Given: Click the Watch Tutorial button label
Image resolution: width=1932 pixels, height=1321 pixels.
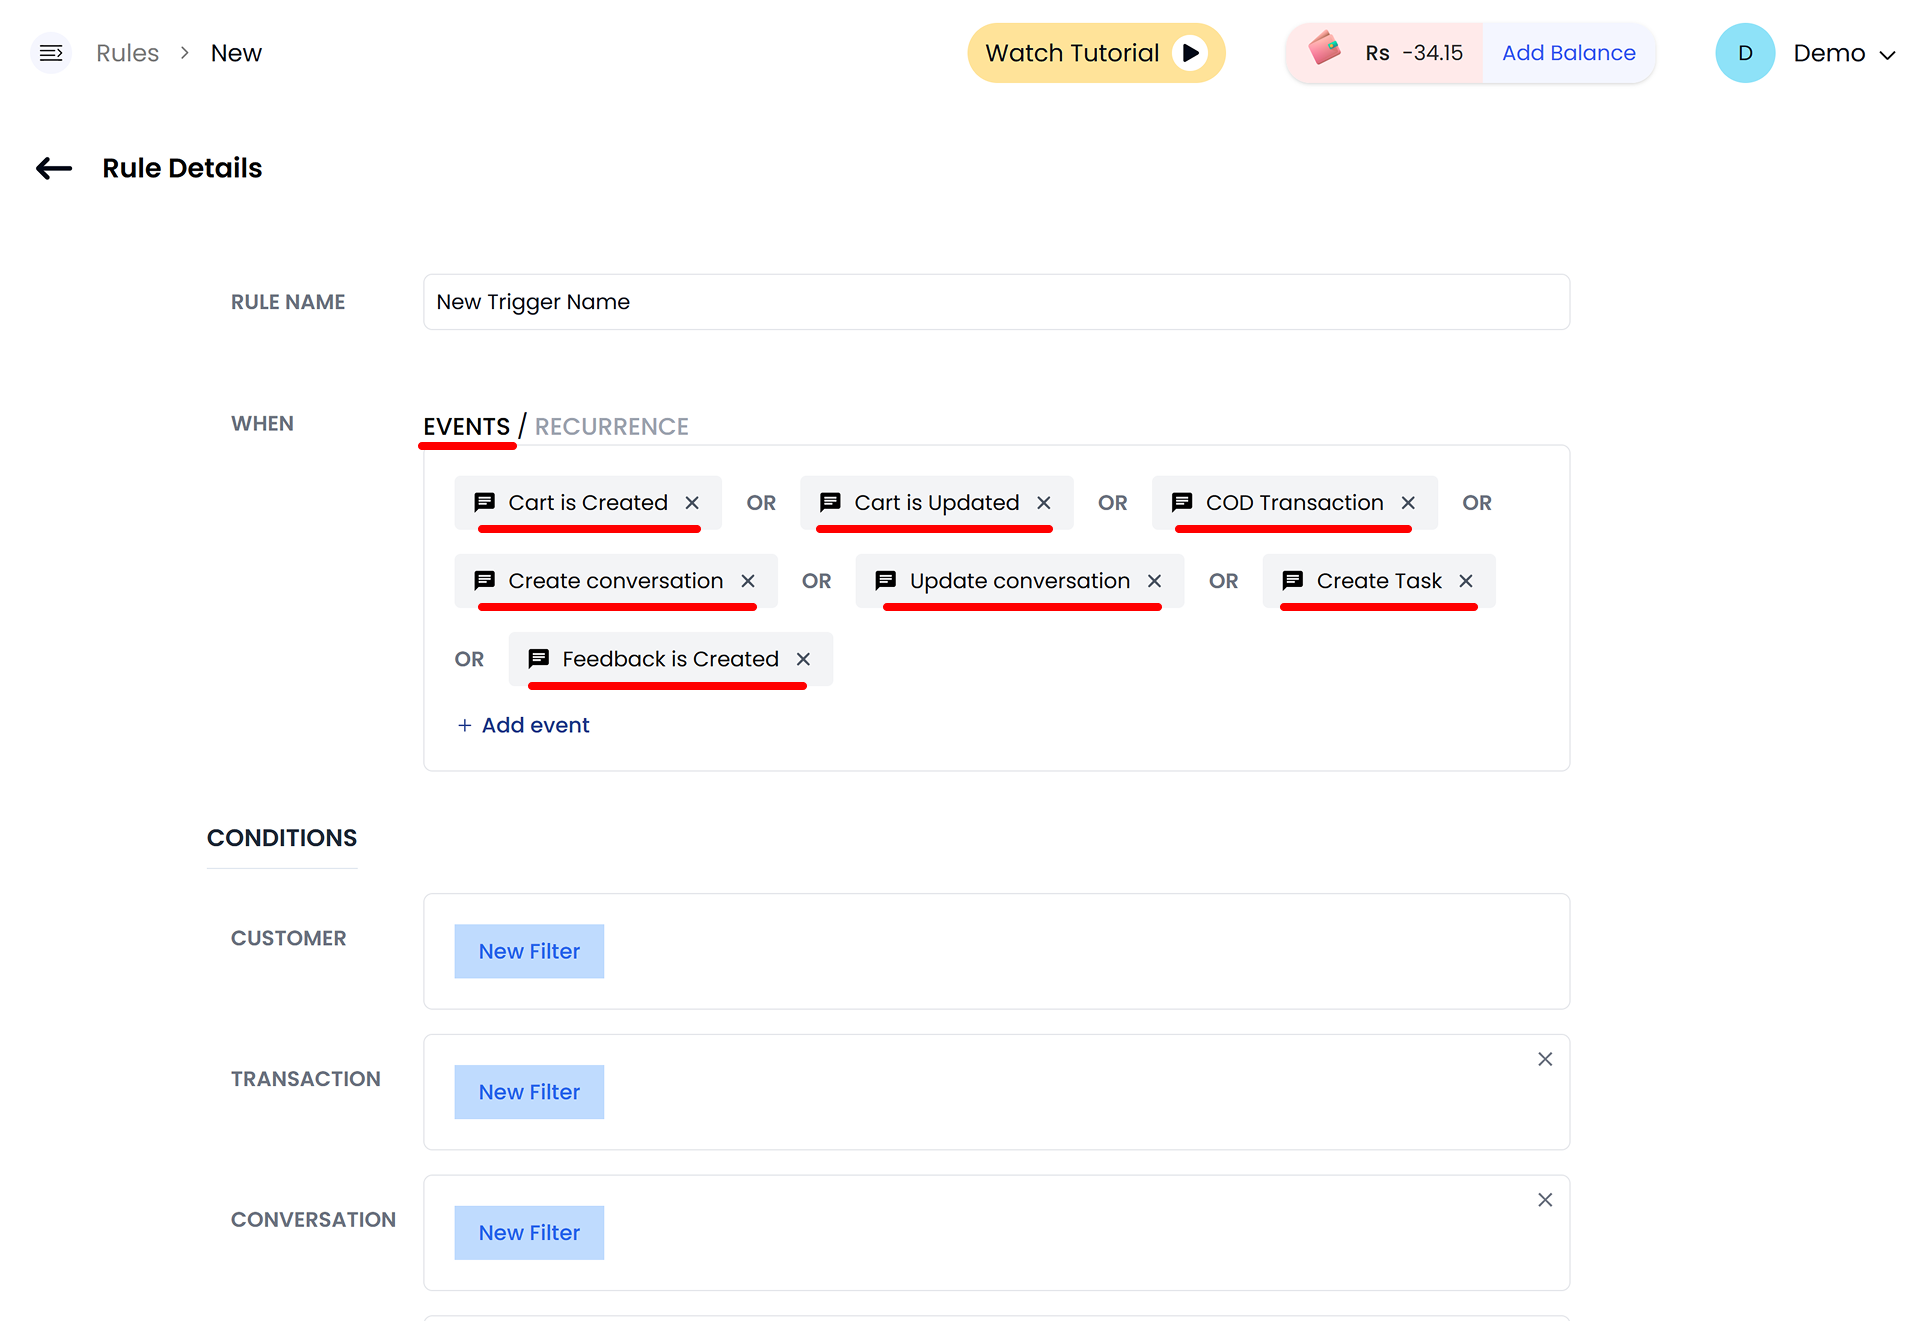Looking at the screenshot, I should [1072, 53].
